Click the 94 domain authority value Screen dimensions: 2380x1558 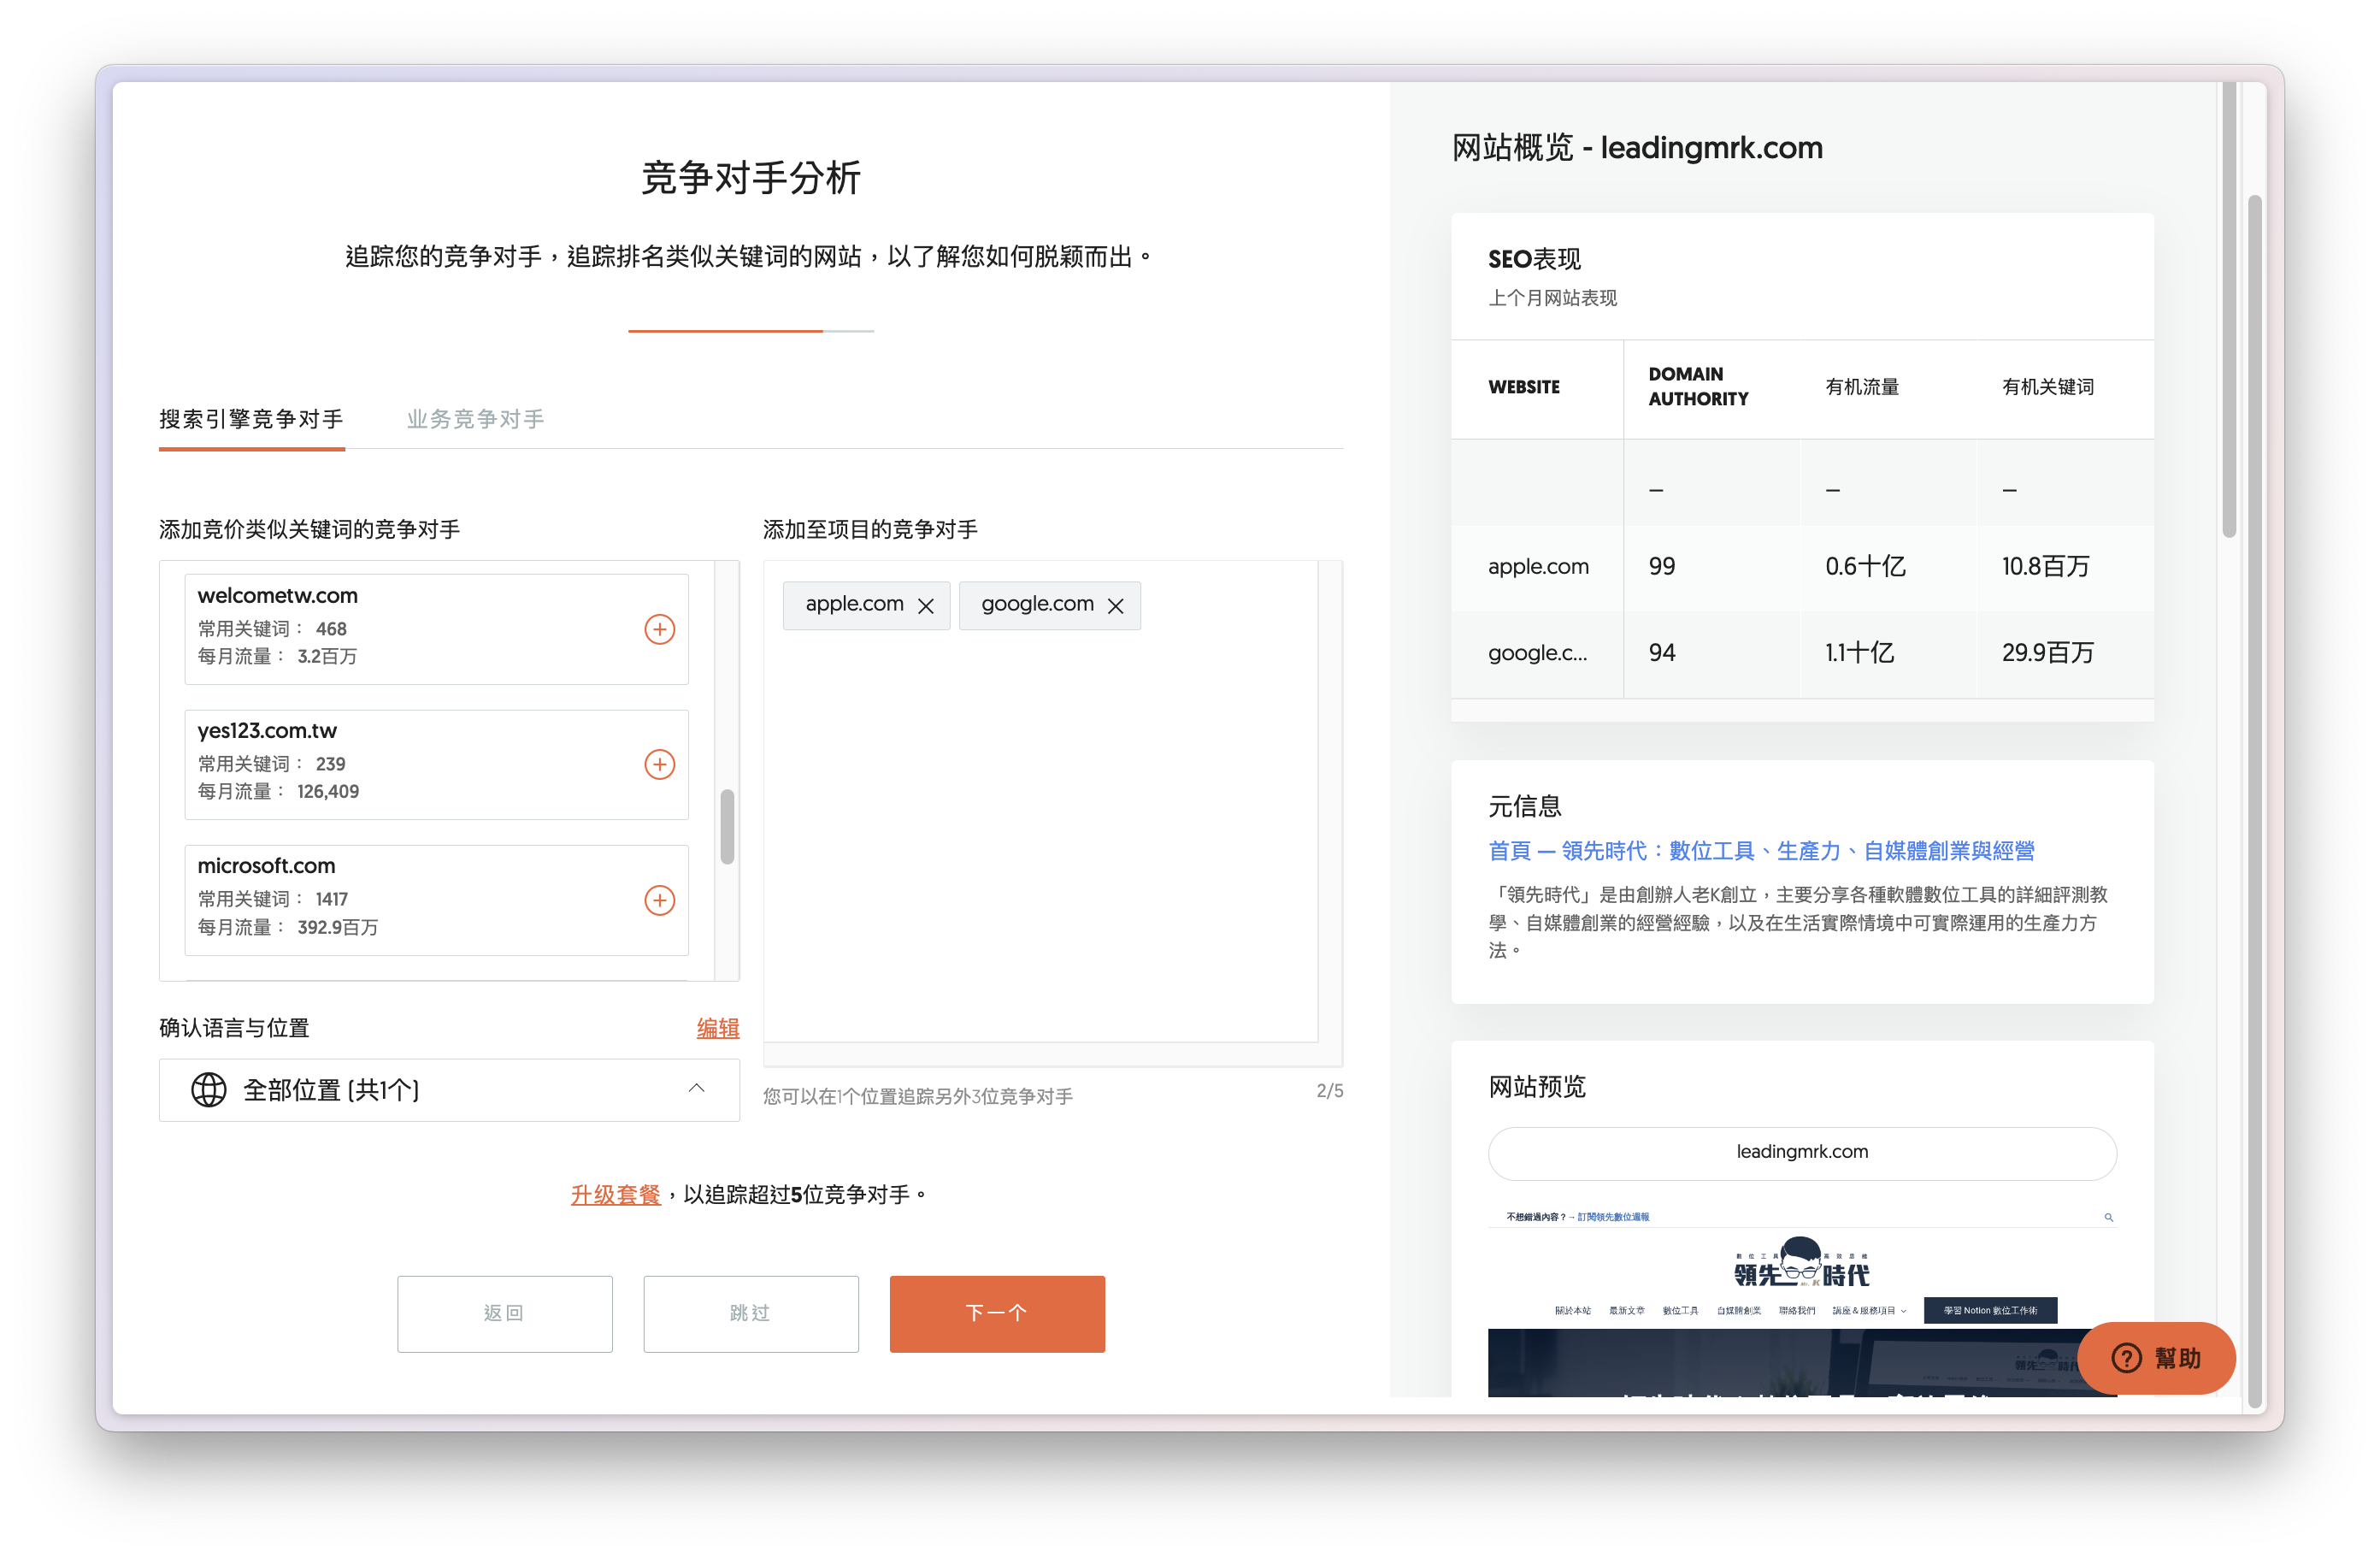click(1661, 652)
